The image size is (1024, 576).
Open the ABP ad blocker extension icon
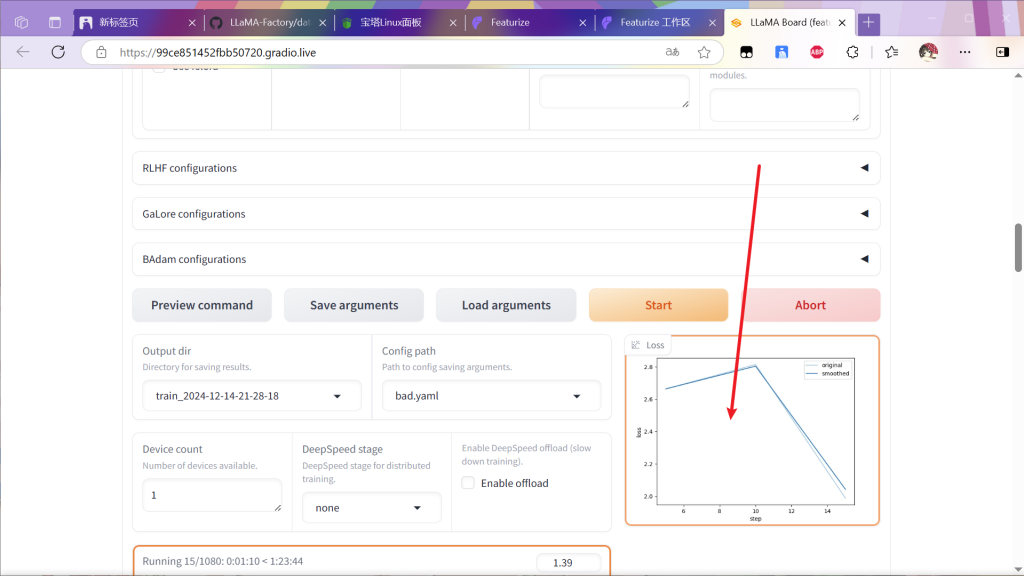(x=817, y=52)
